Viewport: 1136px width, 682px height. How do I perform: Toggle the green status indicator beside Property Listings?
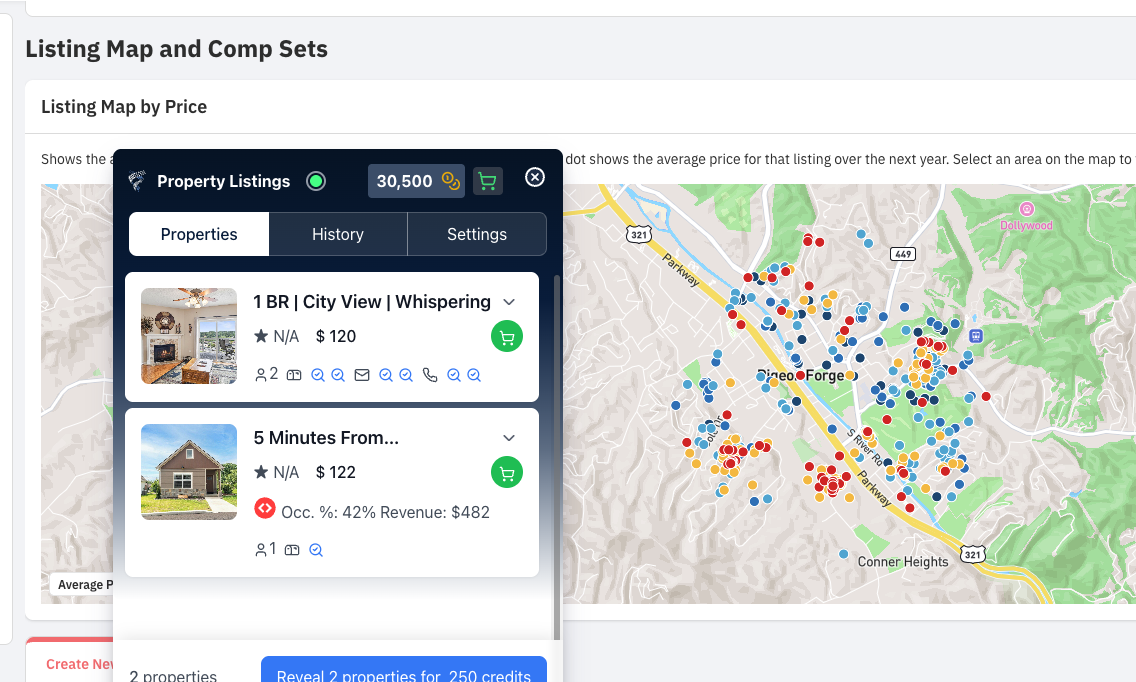coord(315,181)
